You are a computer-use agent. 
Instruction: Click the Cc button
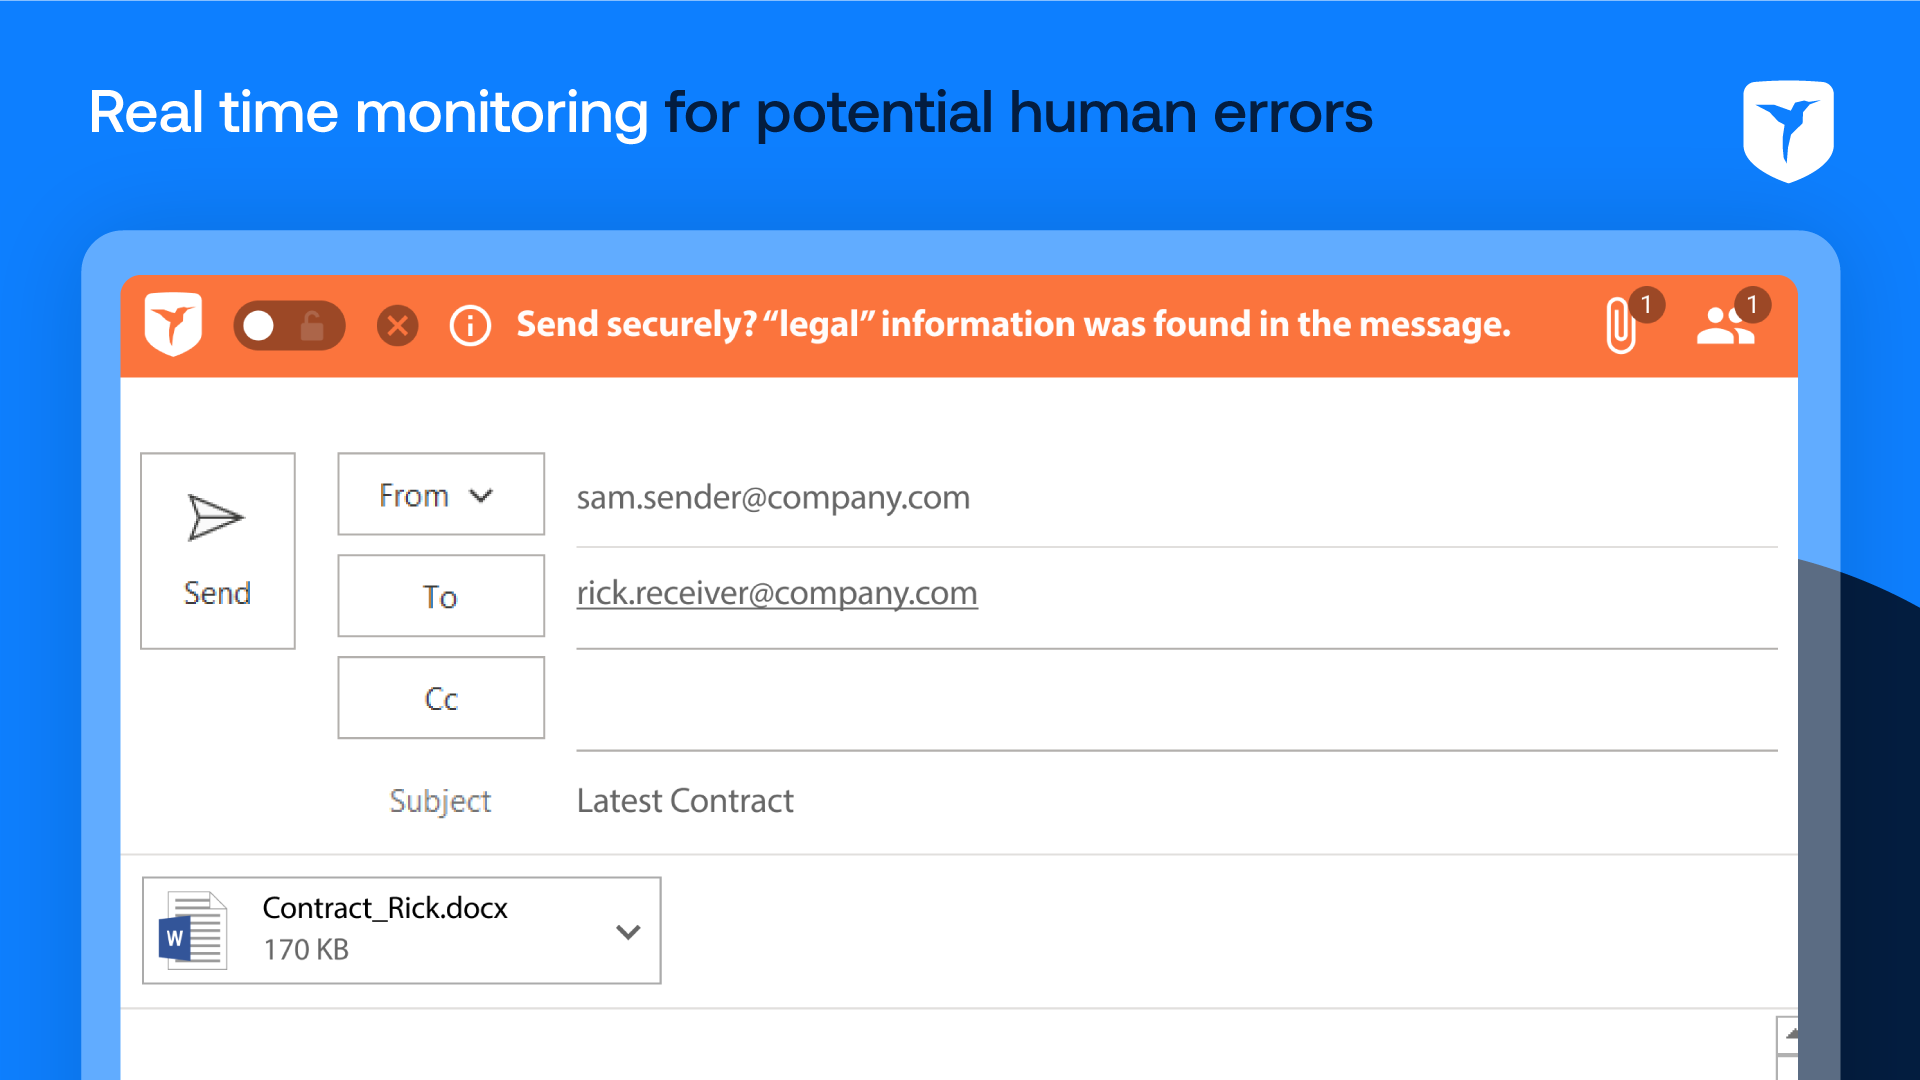[440, 698]
